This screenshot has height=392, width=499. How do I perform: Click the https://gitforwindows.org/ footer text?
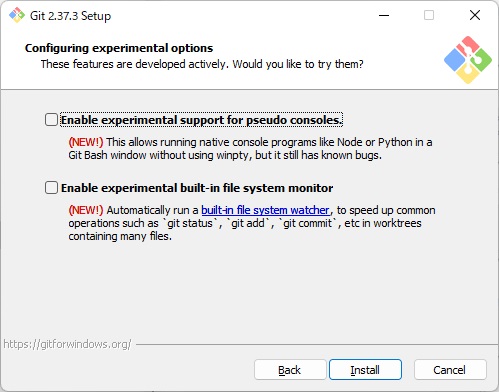pyautogui.click(x=67, y=344)
